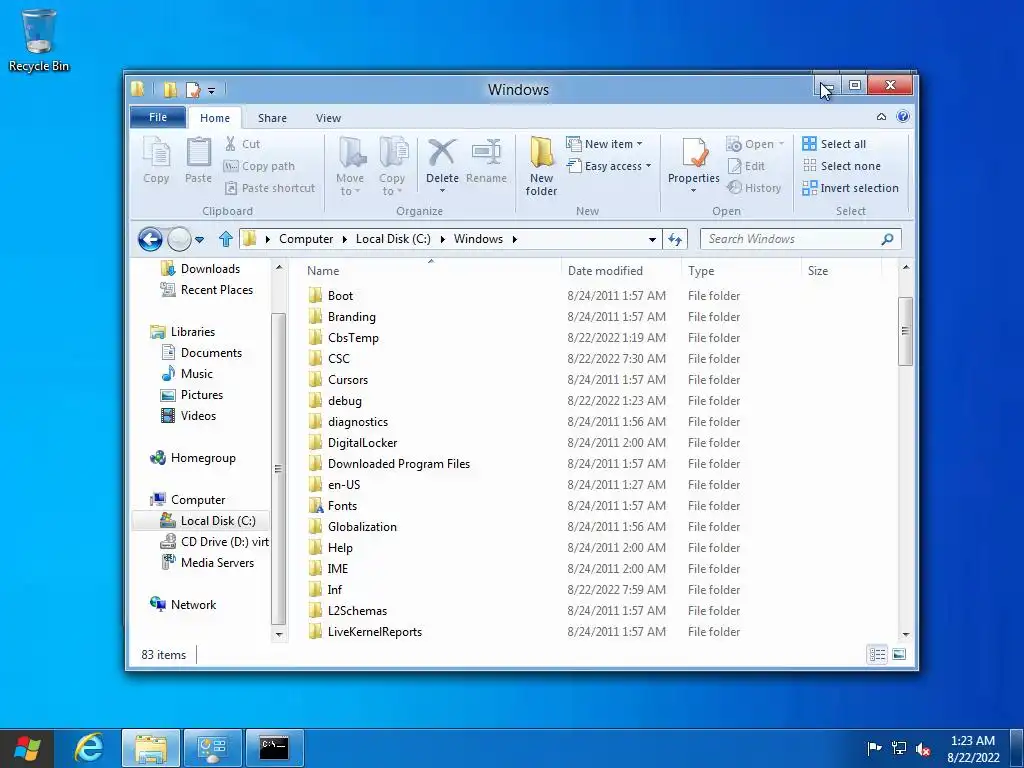
Task: Click the Command Prompt taskbar icon
Action: tap(274, 748)
